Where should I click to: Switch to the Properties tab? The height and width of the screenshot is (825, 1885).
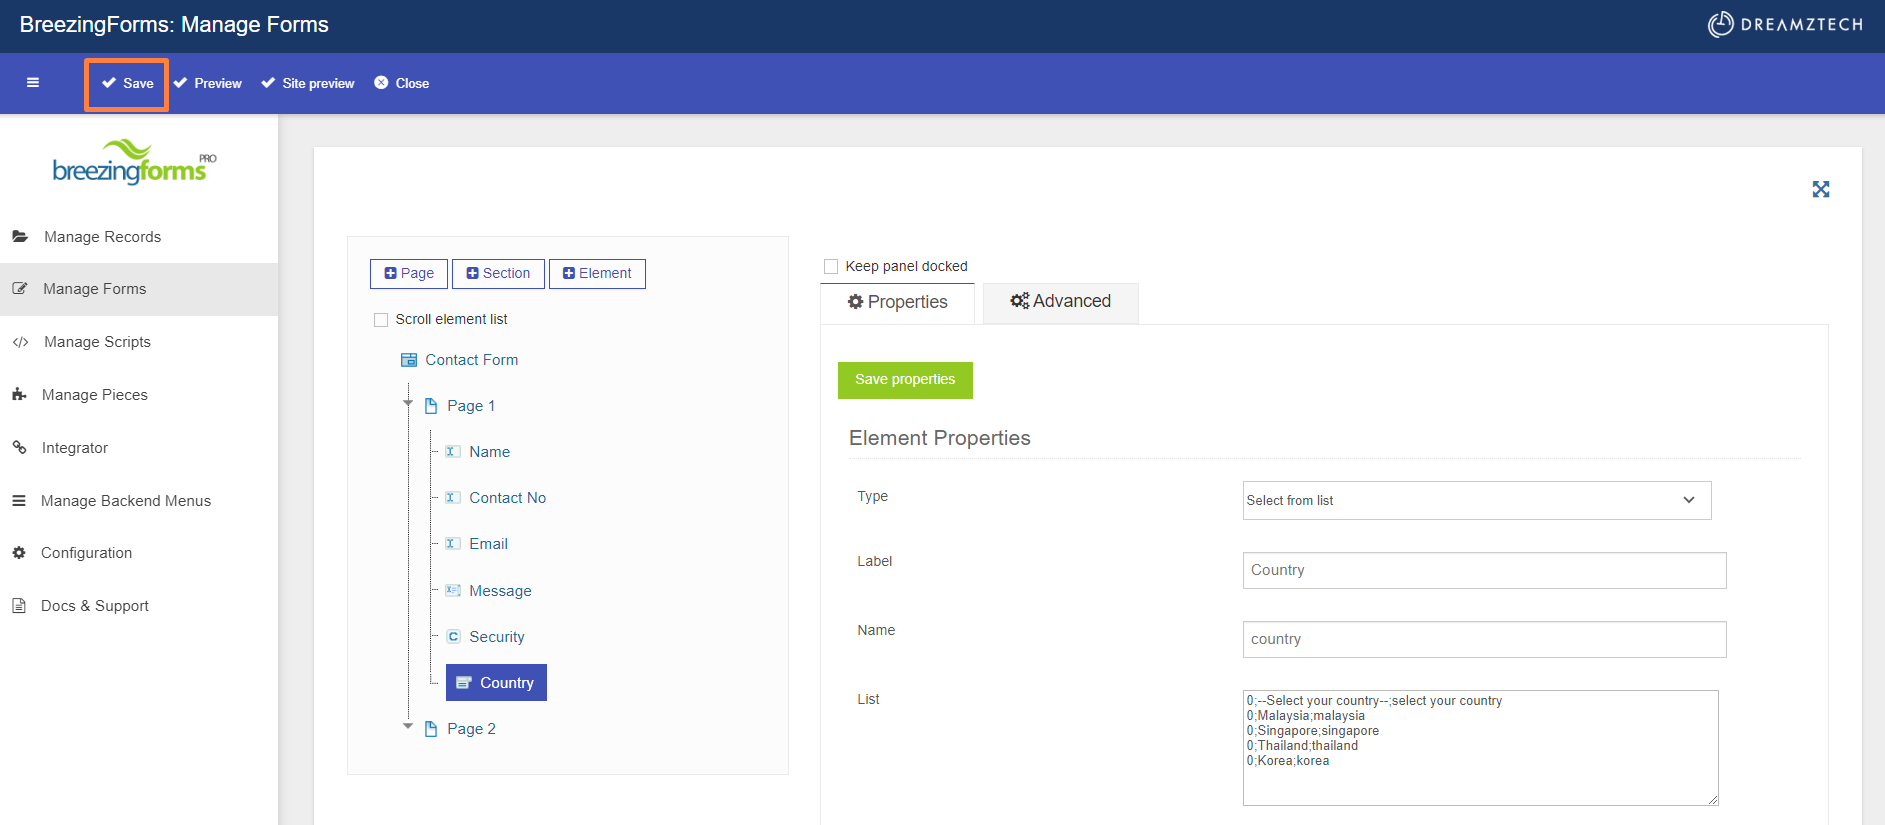897,303
